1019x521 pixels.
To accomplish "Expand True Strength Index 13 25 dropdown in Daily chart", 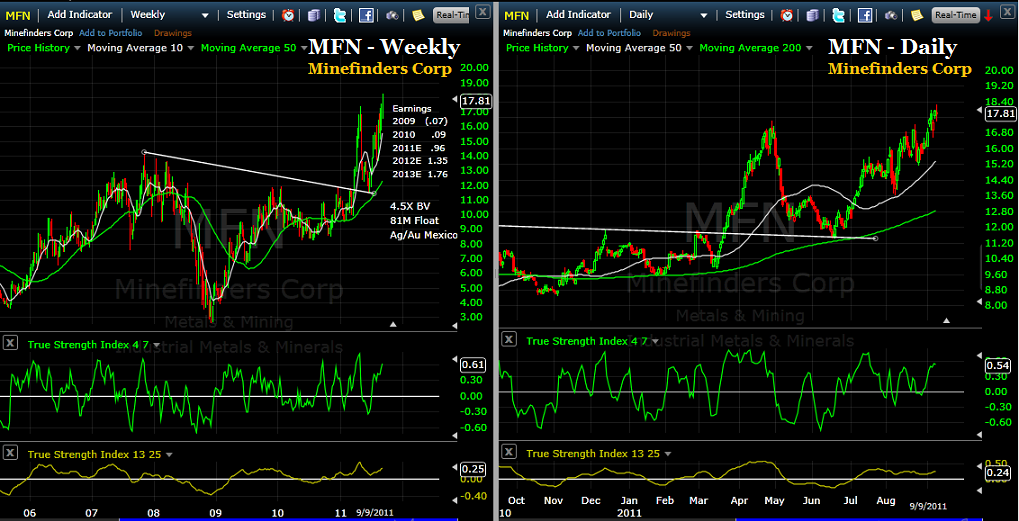I will point(667,454).
